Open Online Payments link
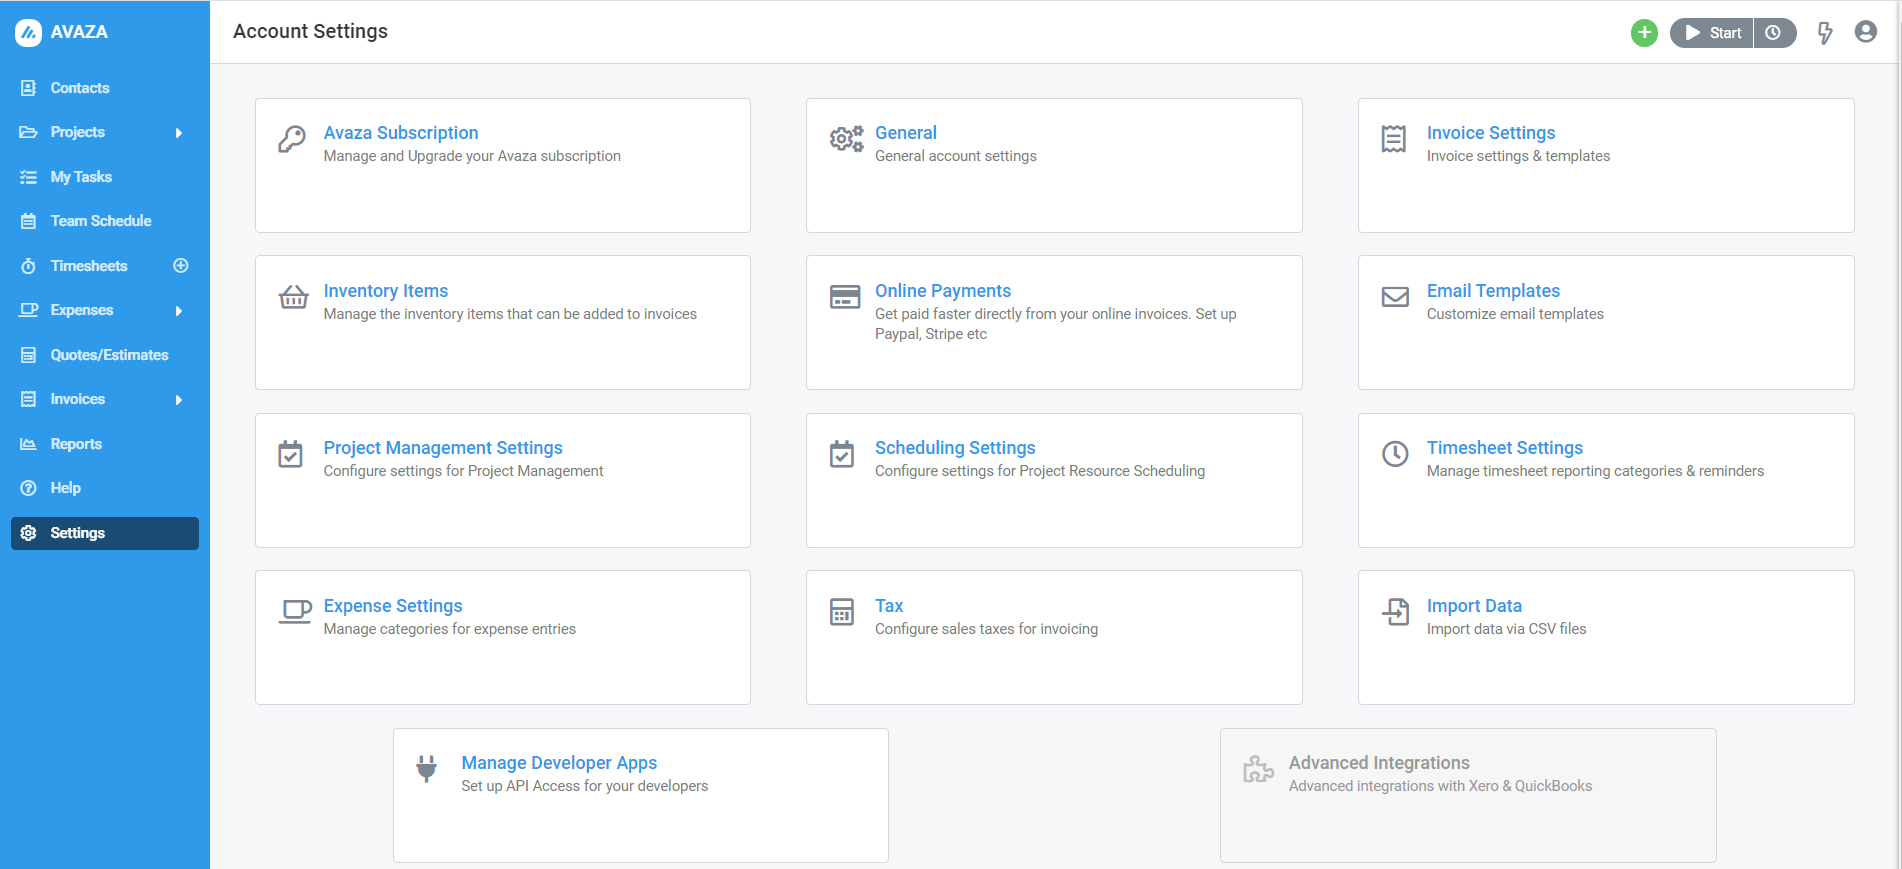The image size is (1902, 869). 943,291
